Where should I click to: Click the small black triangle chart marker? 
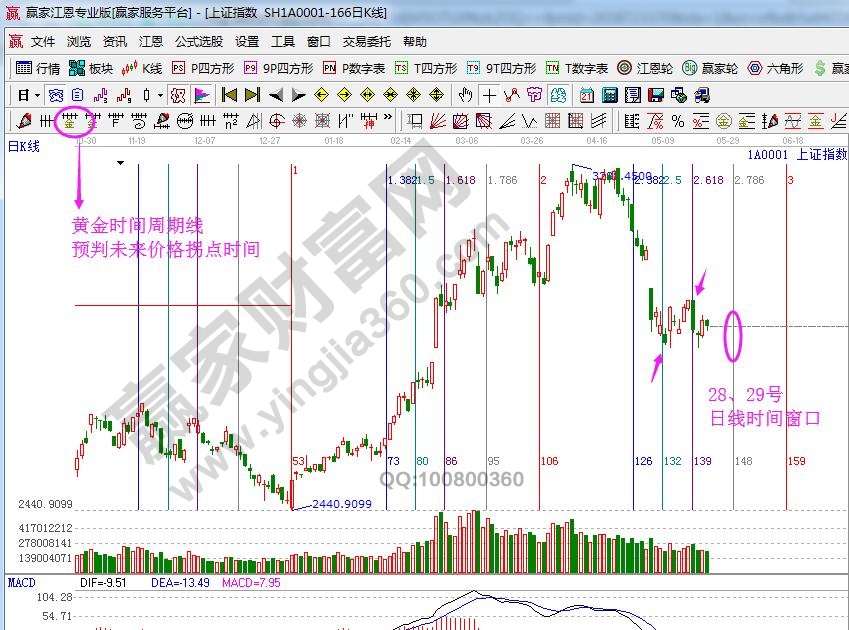click(x=120, y=162)
